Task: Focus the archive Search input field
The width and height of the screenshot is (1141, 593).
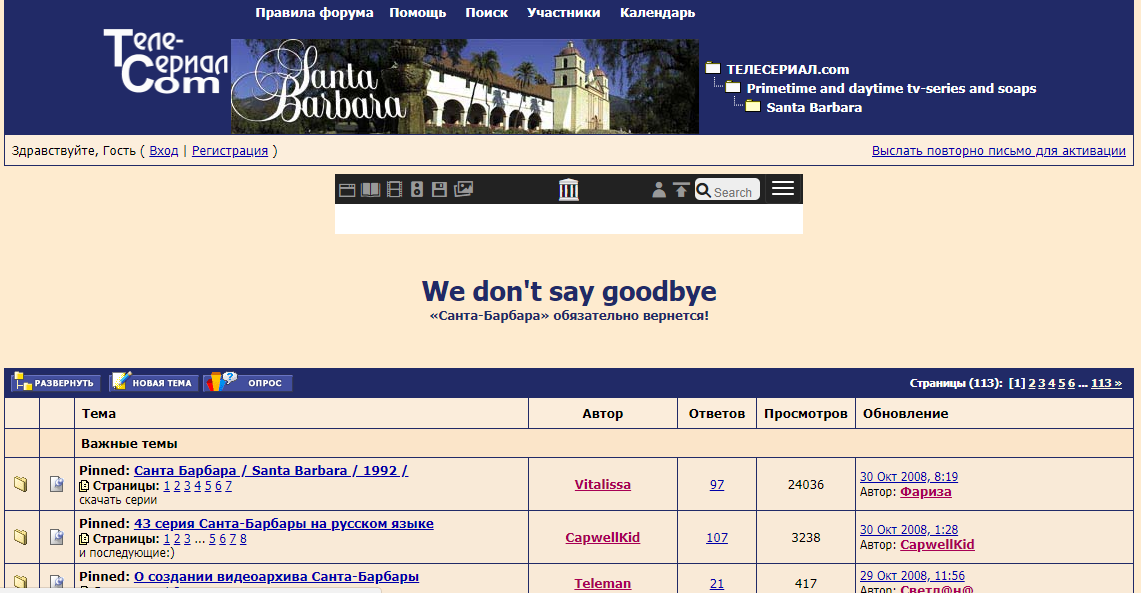Action: 727,189
